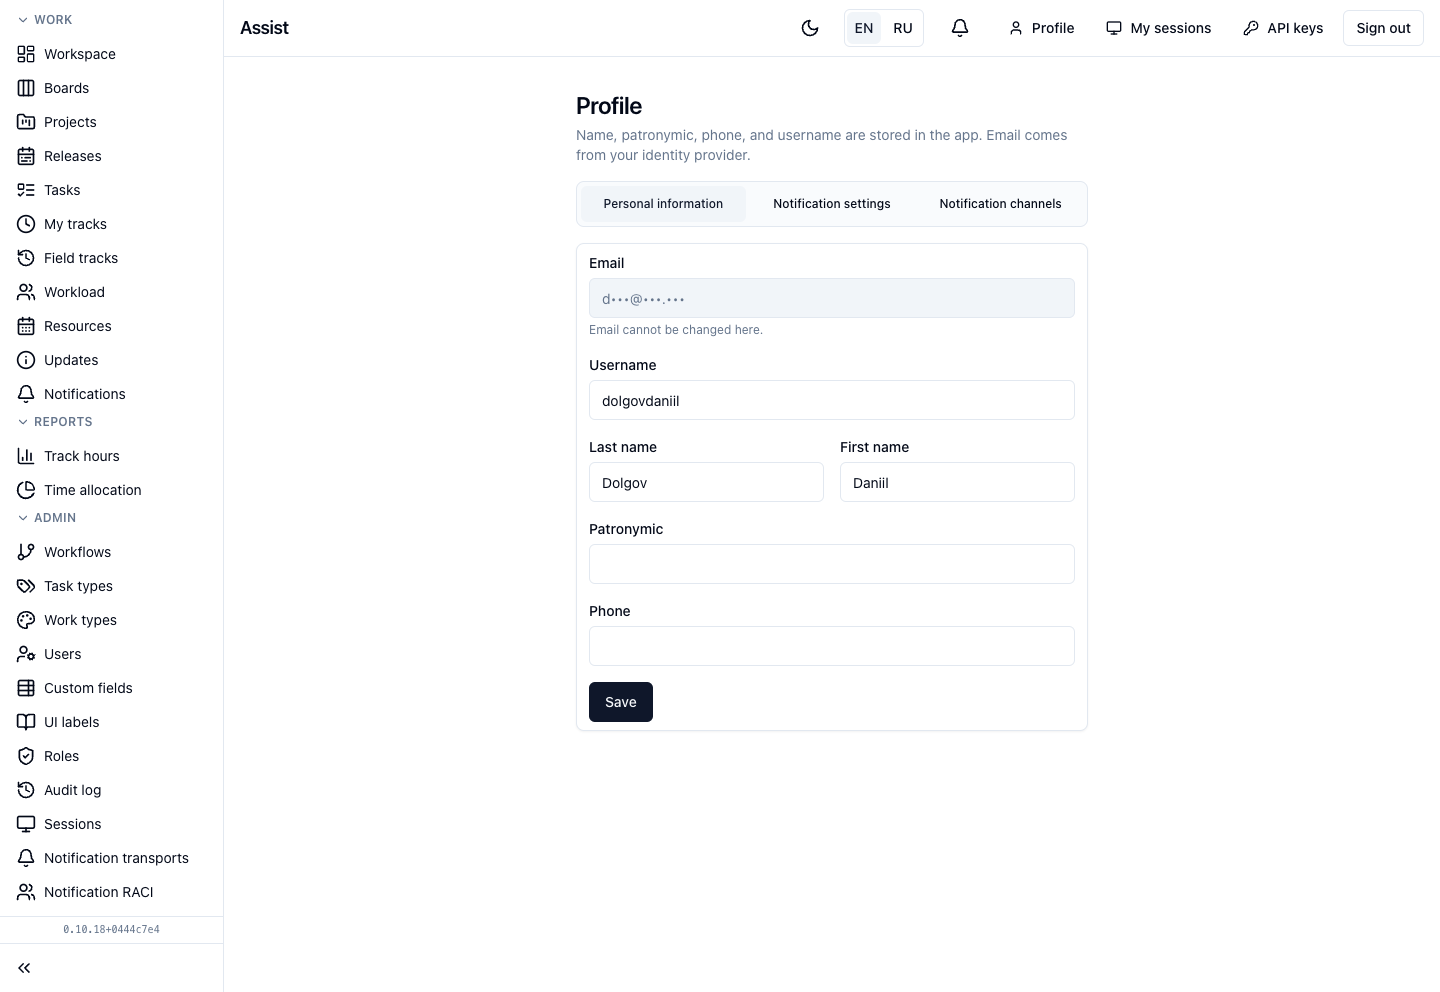Open Task types admin page
Screen dimensions: 1440x992
click(x=111, y=586)
